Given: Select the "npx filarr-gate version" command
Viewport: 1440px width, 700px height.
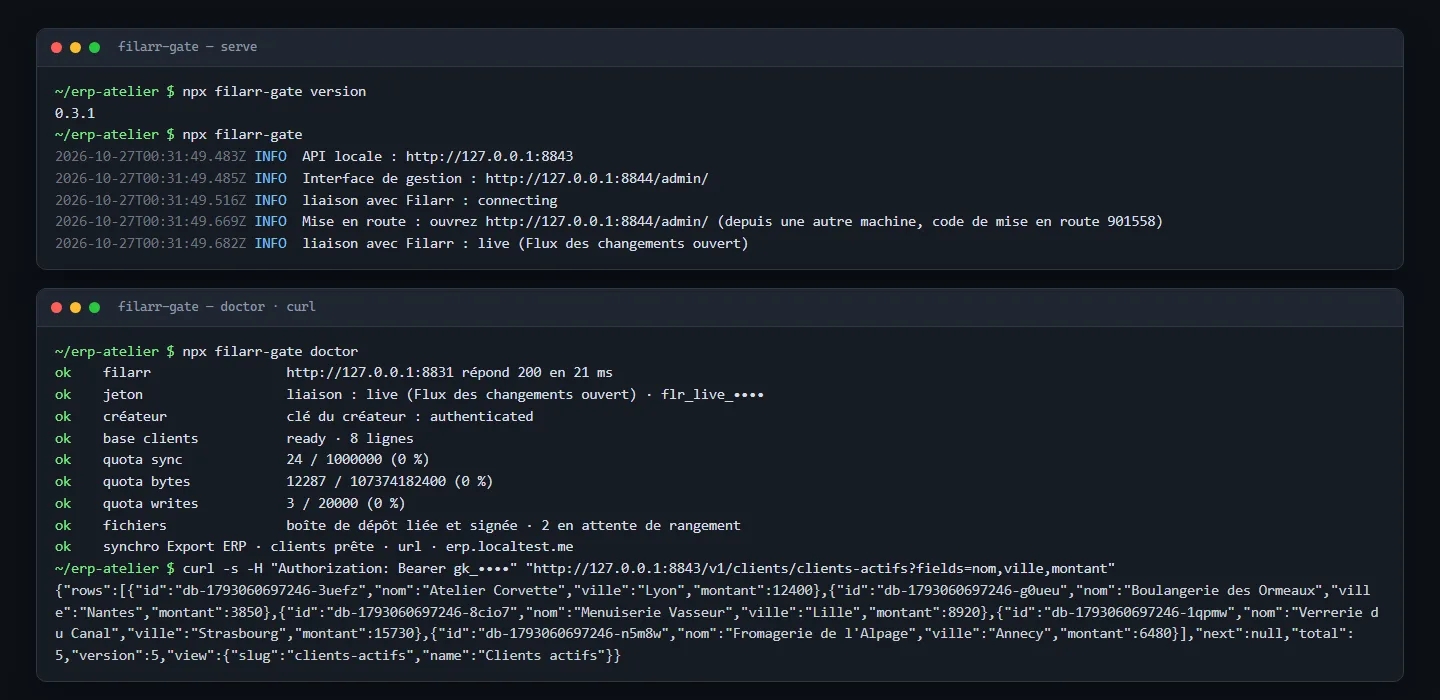Looking at the screenshot, I should point(274,91).
